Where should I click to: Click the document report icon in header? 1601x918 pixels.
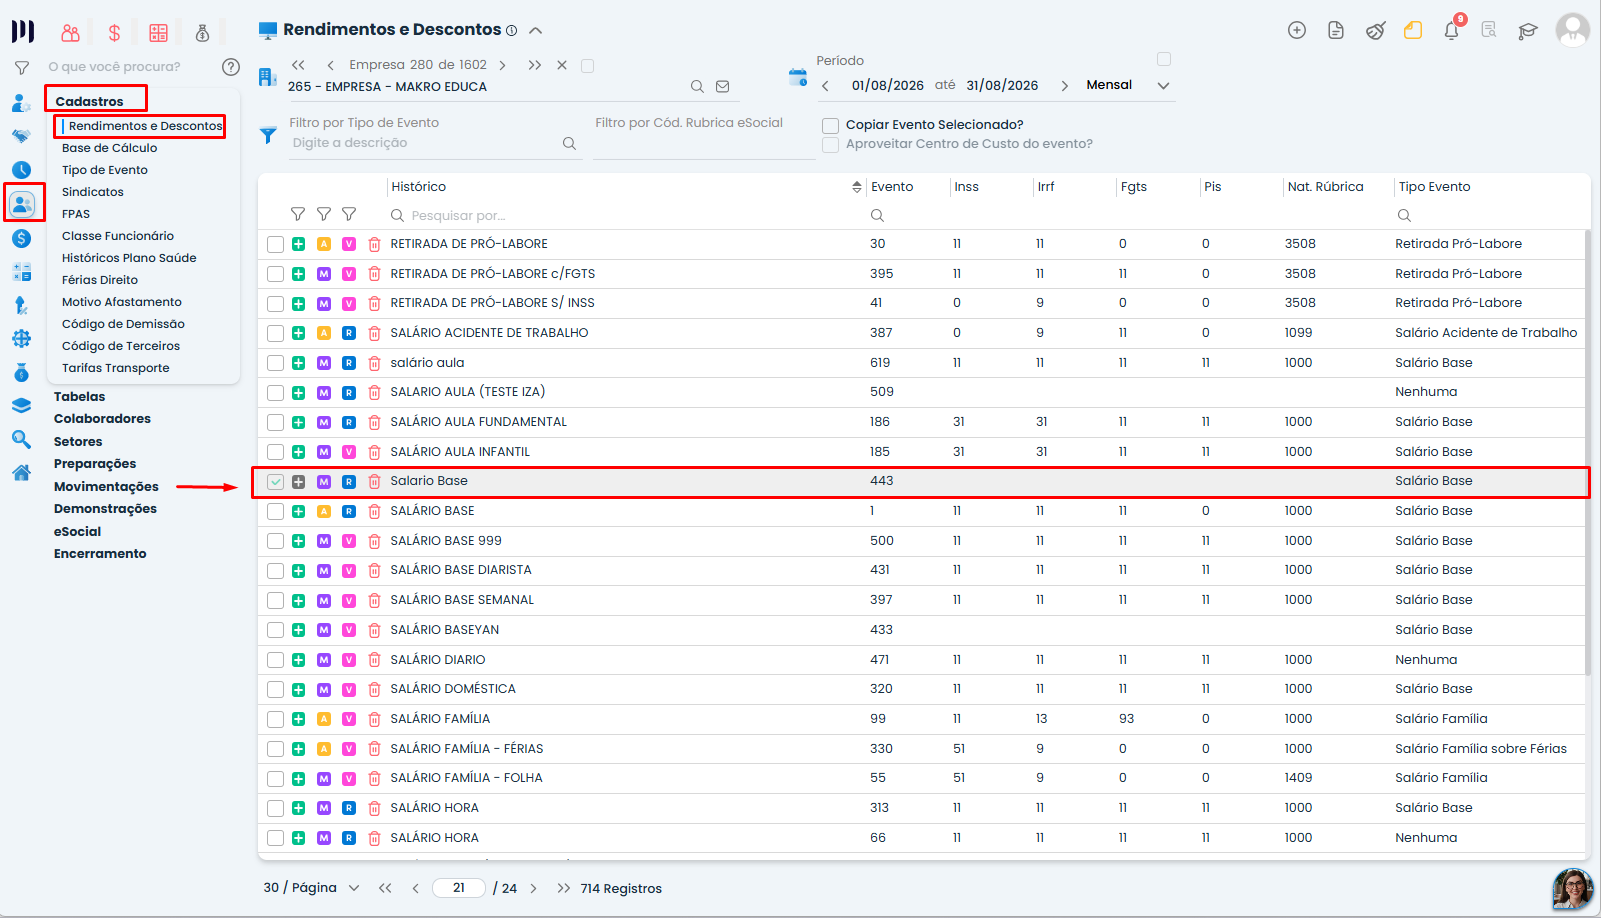click(x=1336, y=30)
